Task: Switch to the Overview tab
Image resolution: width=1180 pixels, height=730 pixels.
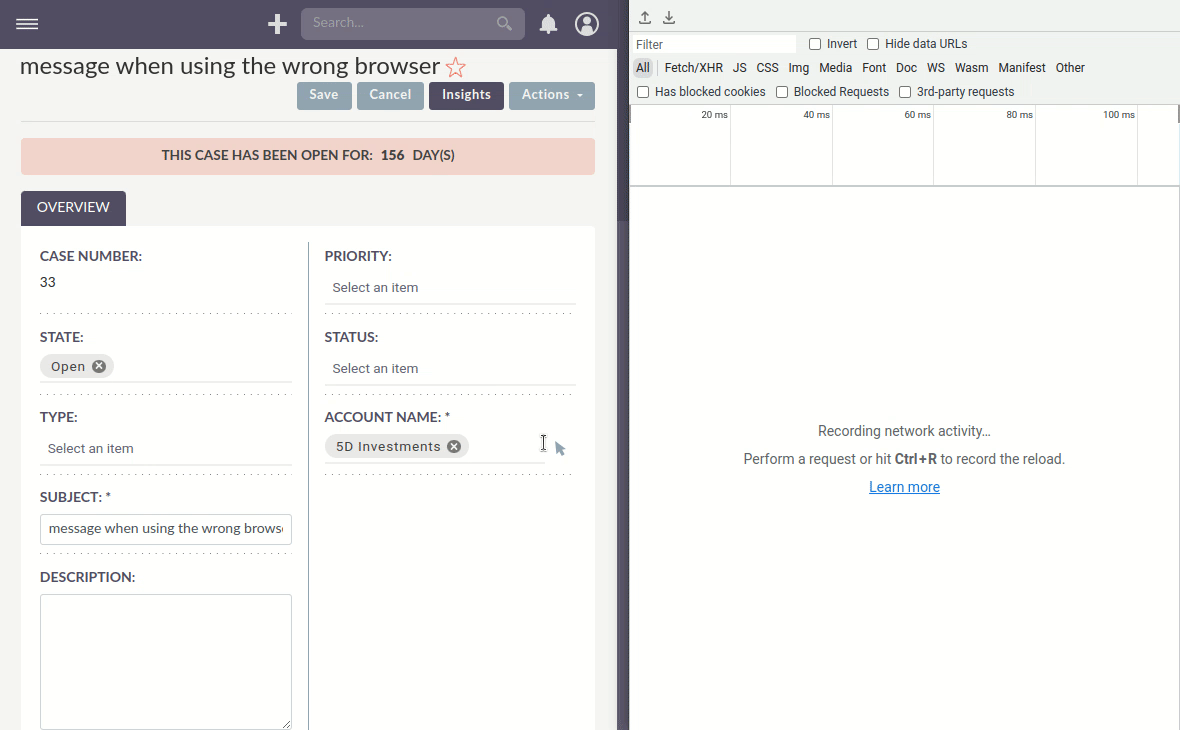Action: [72, 207]
